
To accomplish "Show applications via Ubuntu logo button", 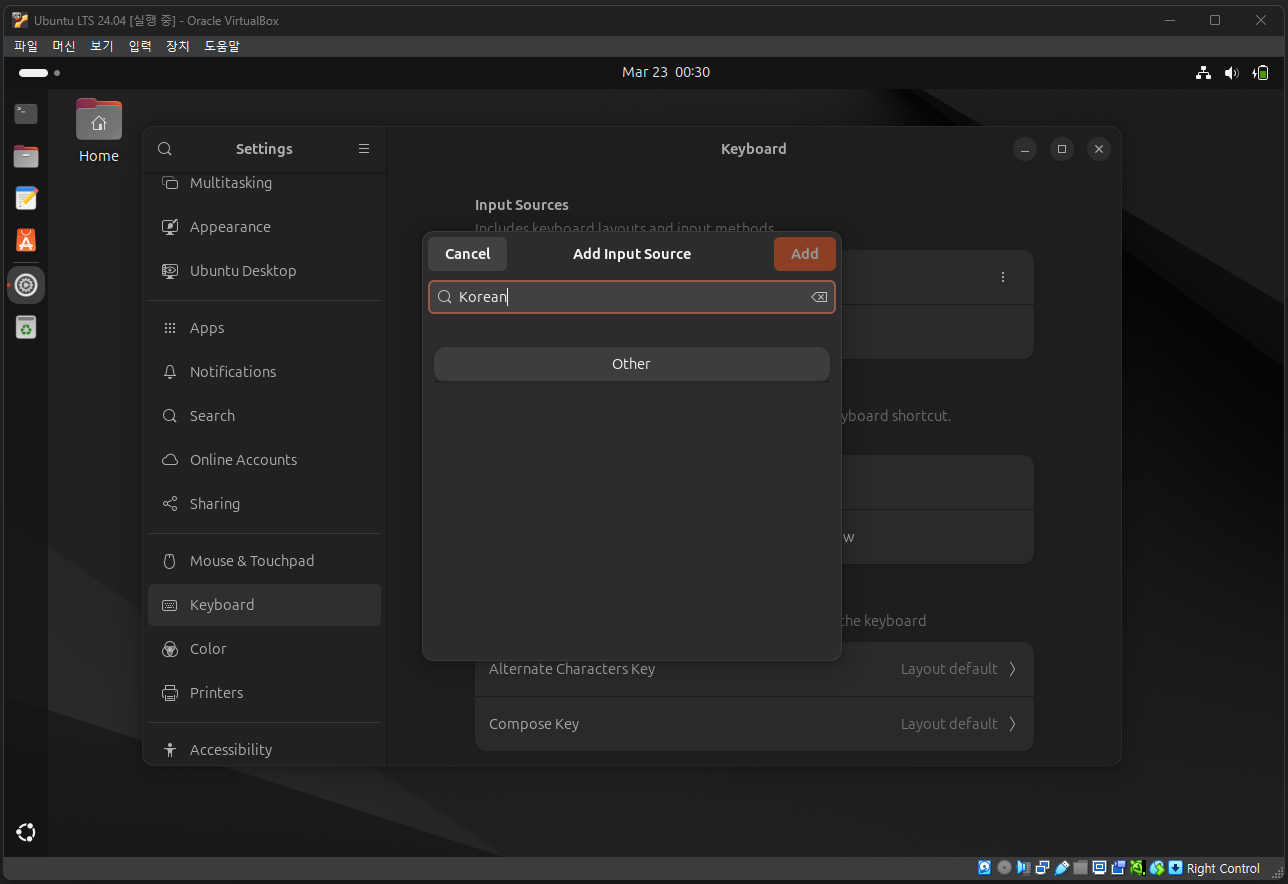I will 26,832.
